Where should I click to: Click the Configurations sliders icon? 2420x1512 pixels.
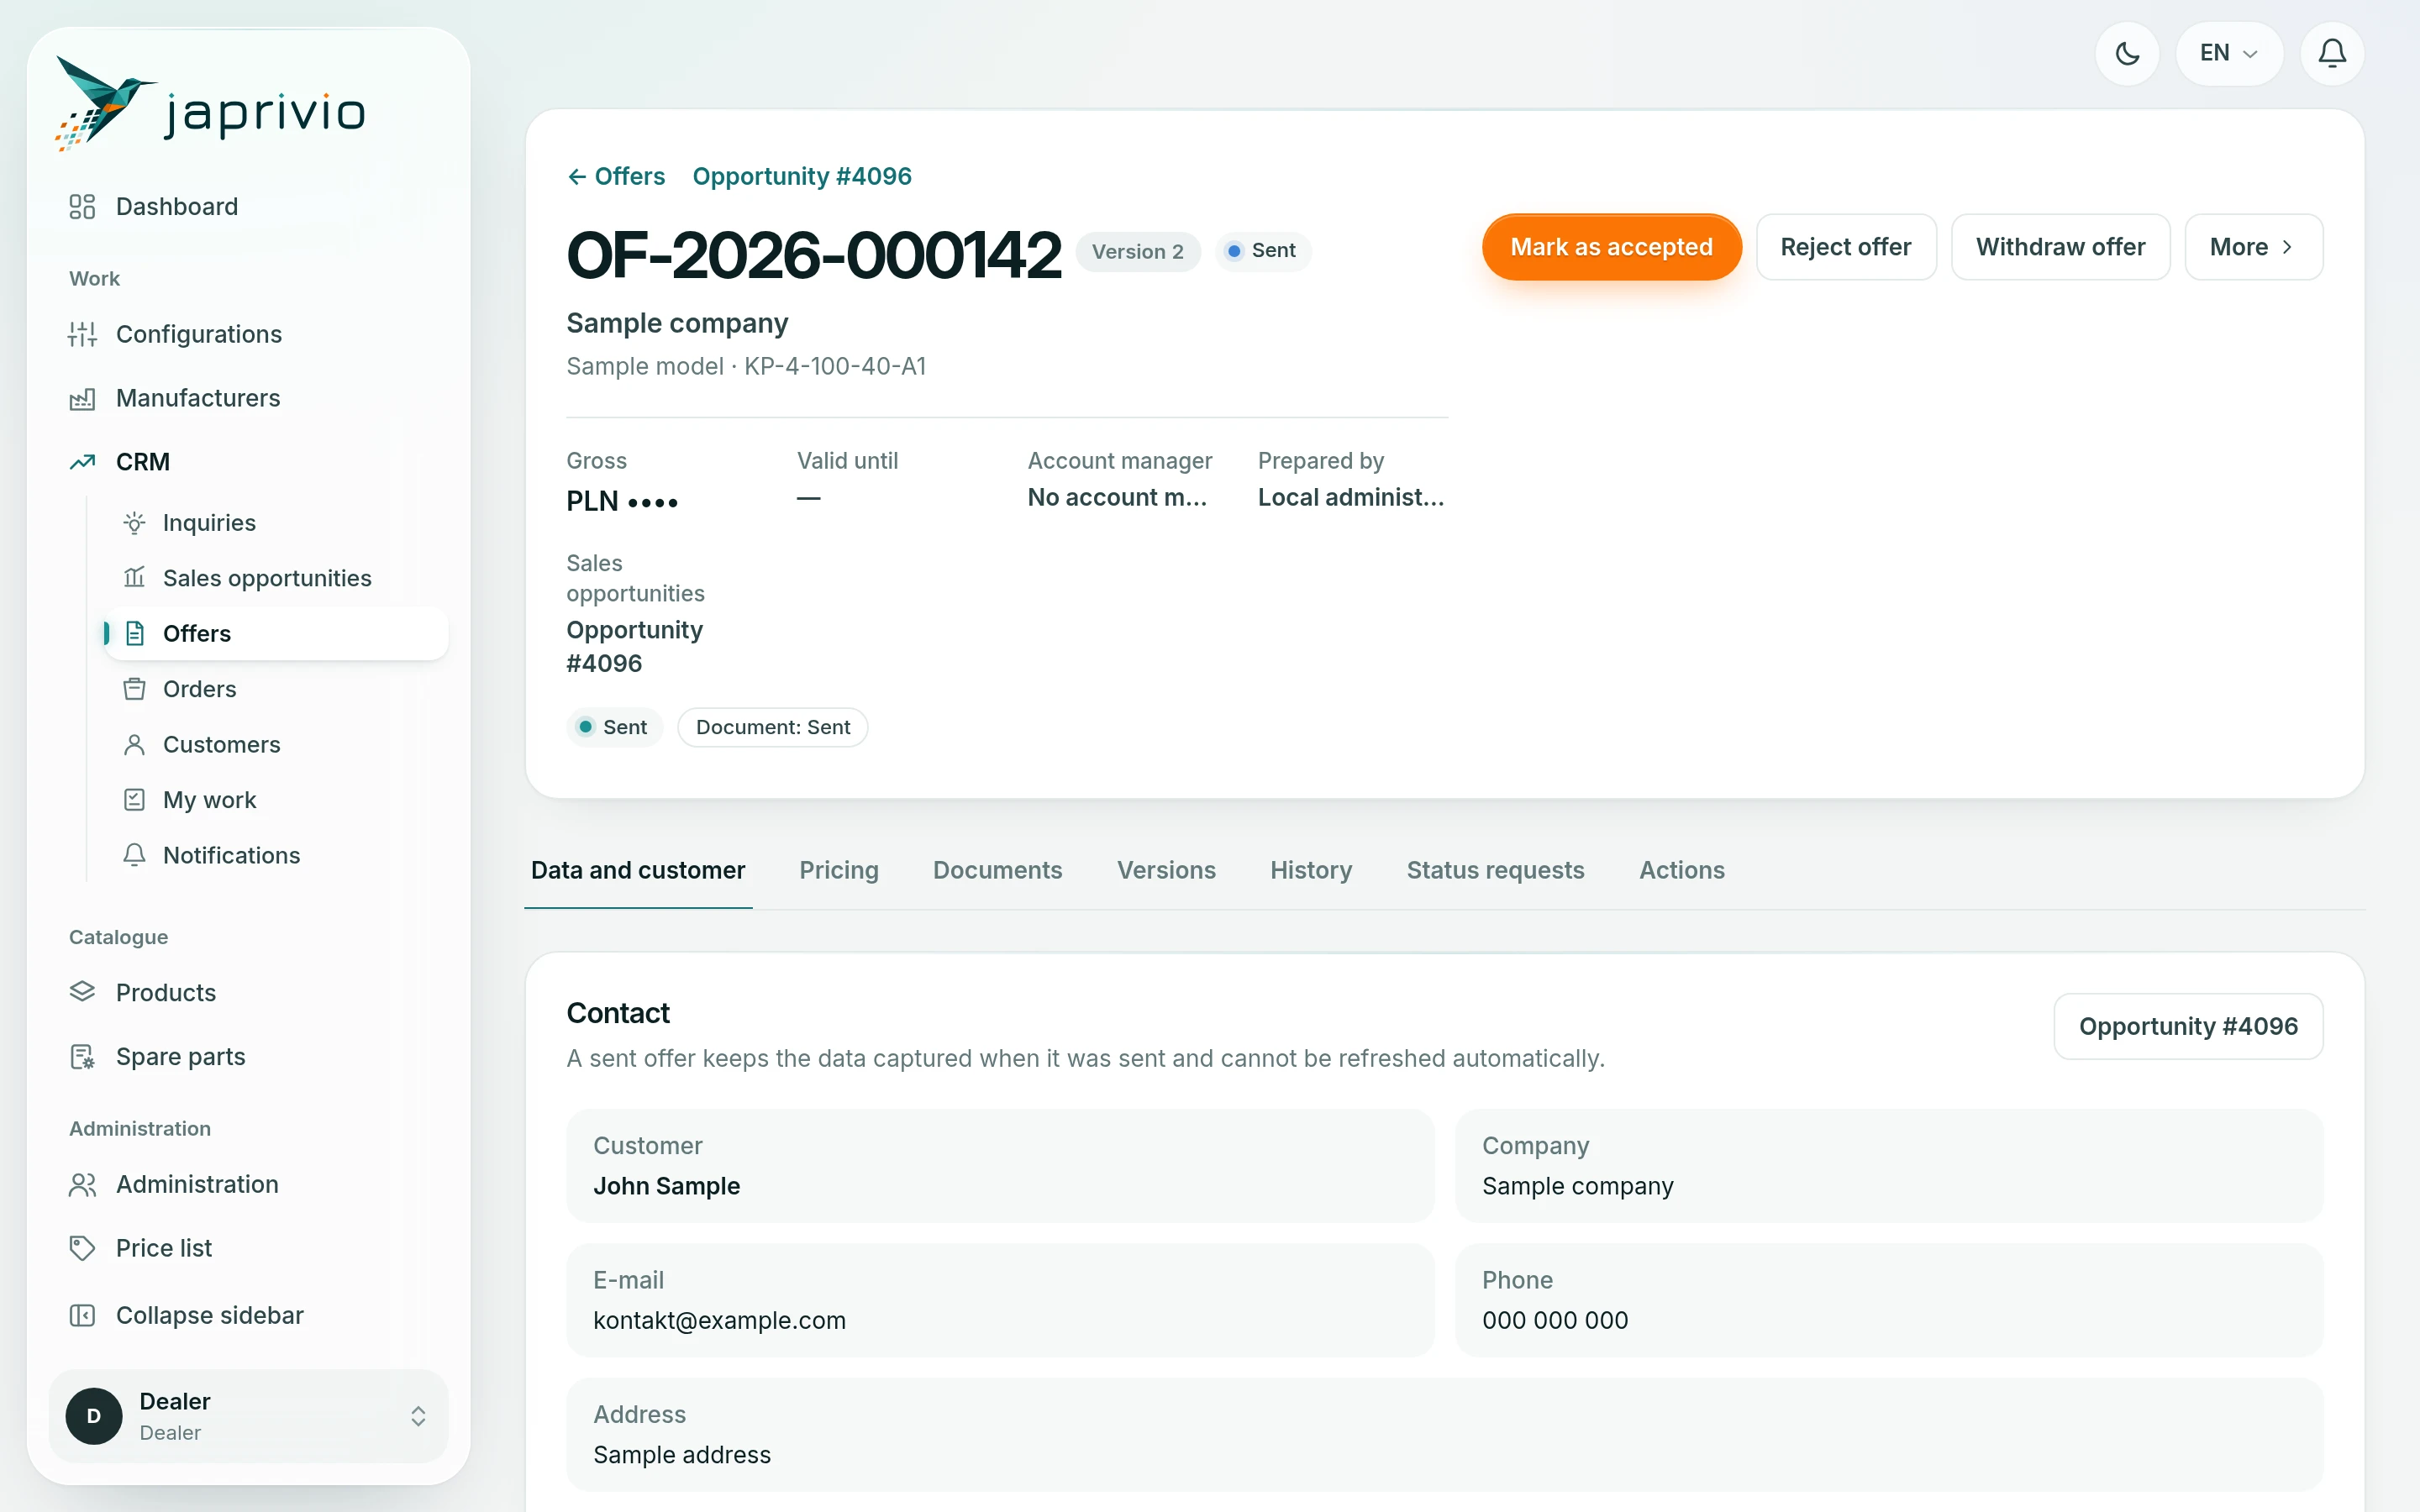point(82,334)
